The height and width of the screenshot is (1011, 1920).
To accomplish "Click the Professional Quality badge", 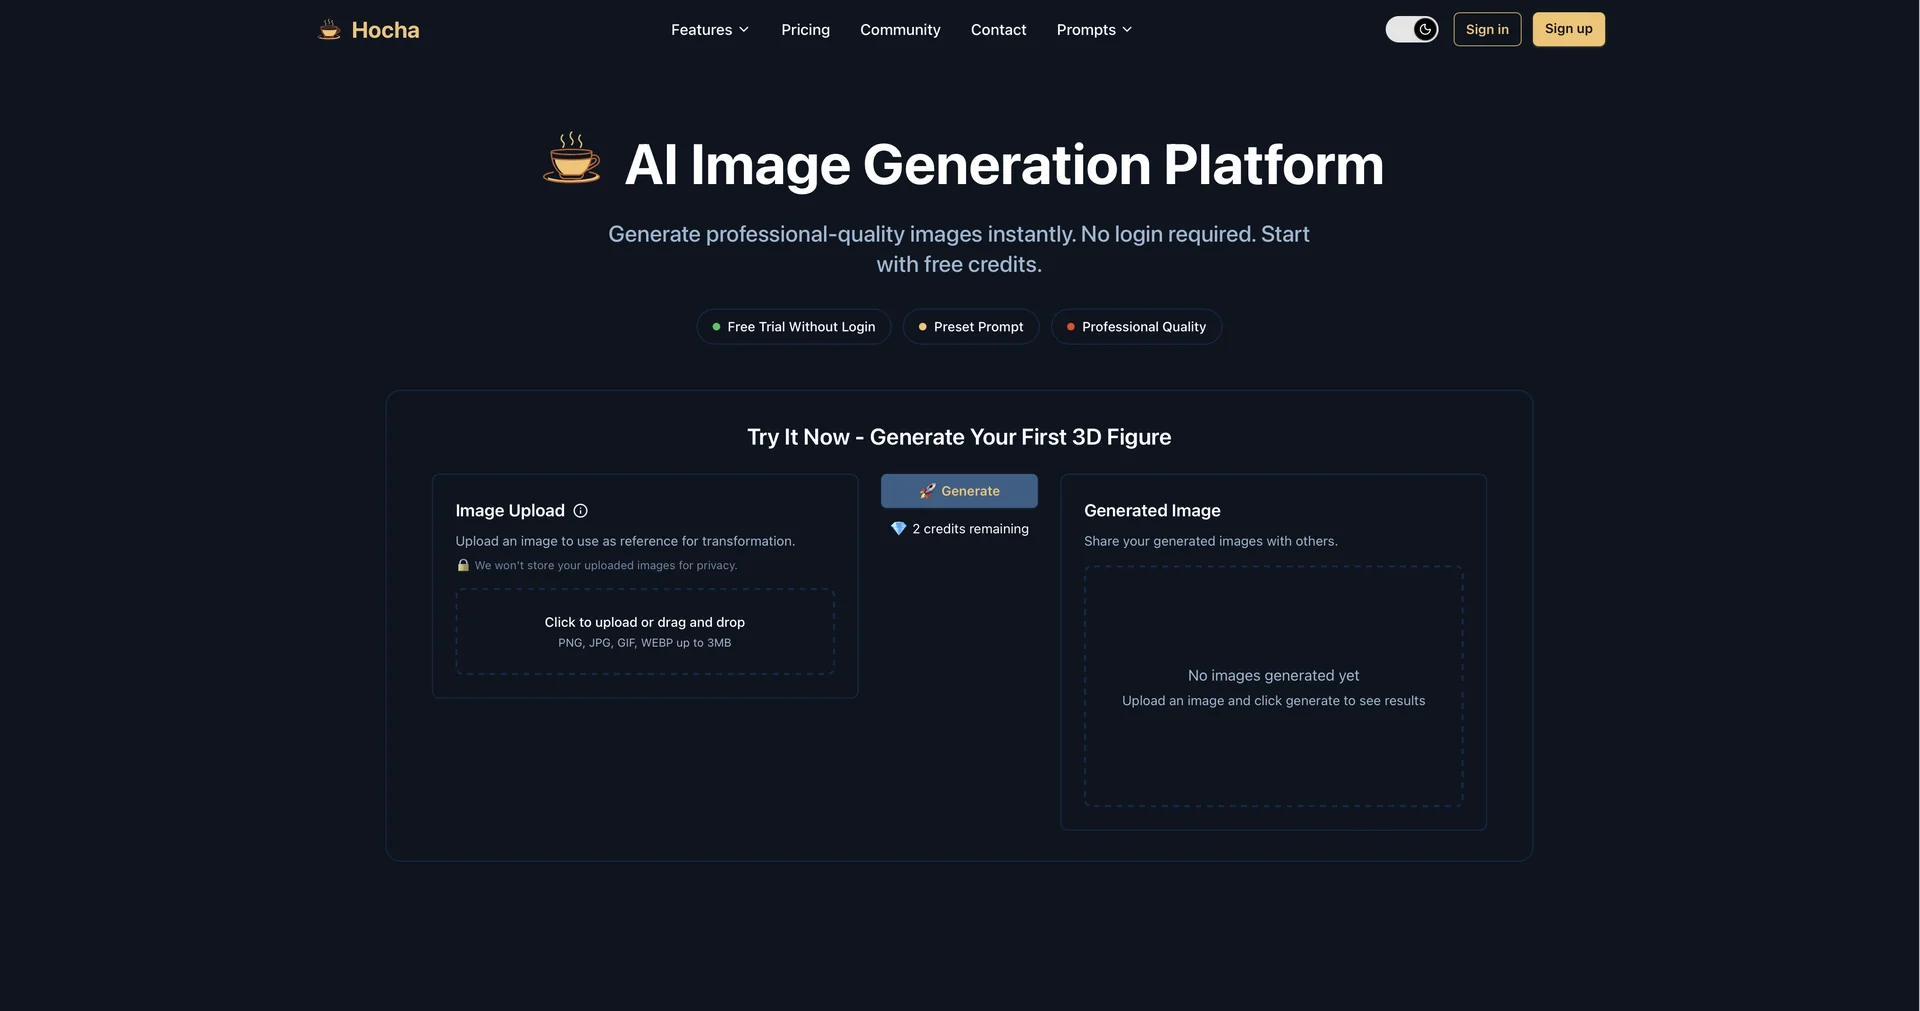I will pyautogui.click(x=1136, y=327).
